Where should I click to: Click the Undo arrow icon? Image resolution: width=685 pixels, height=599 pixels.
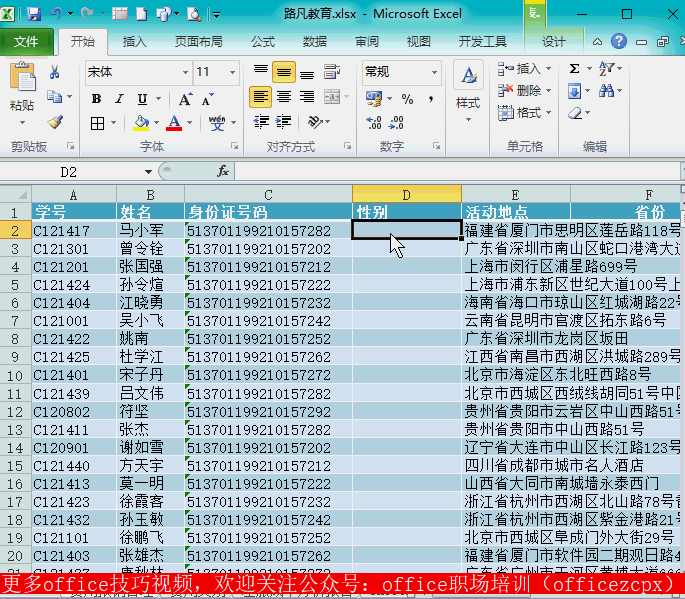(55, 14)
